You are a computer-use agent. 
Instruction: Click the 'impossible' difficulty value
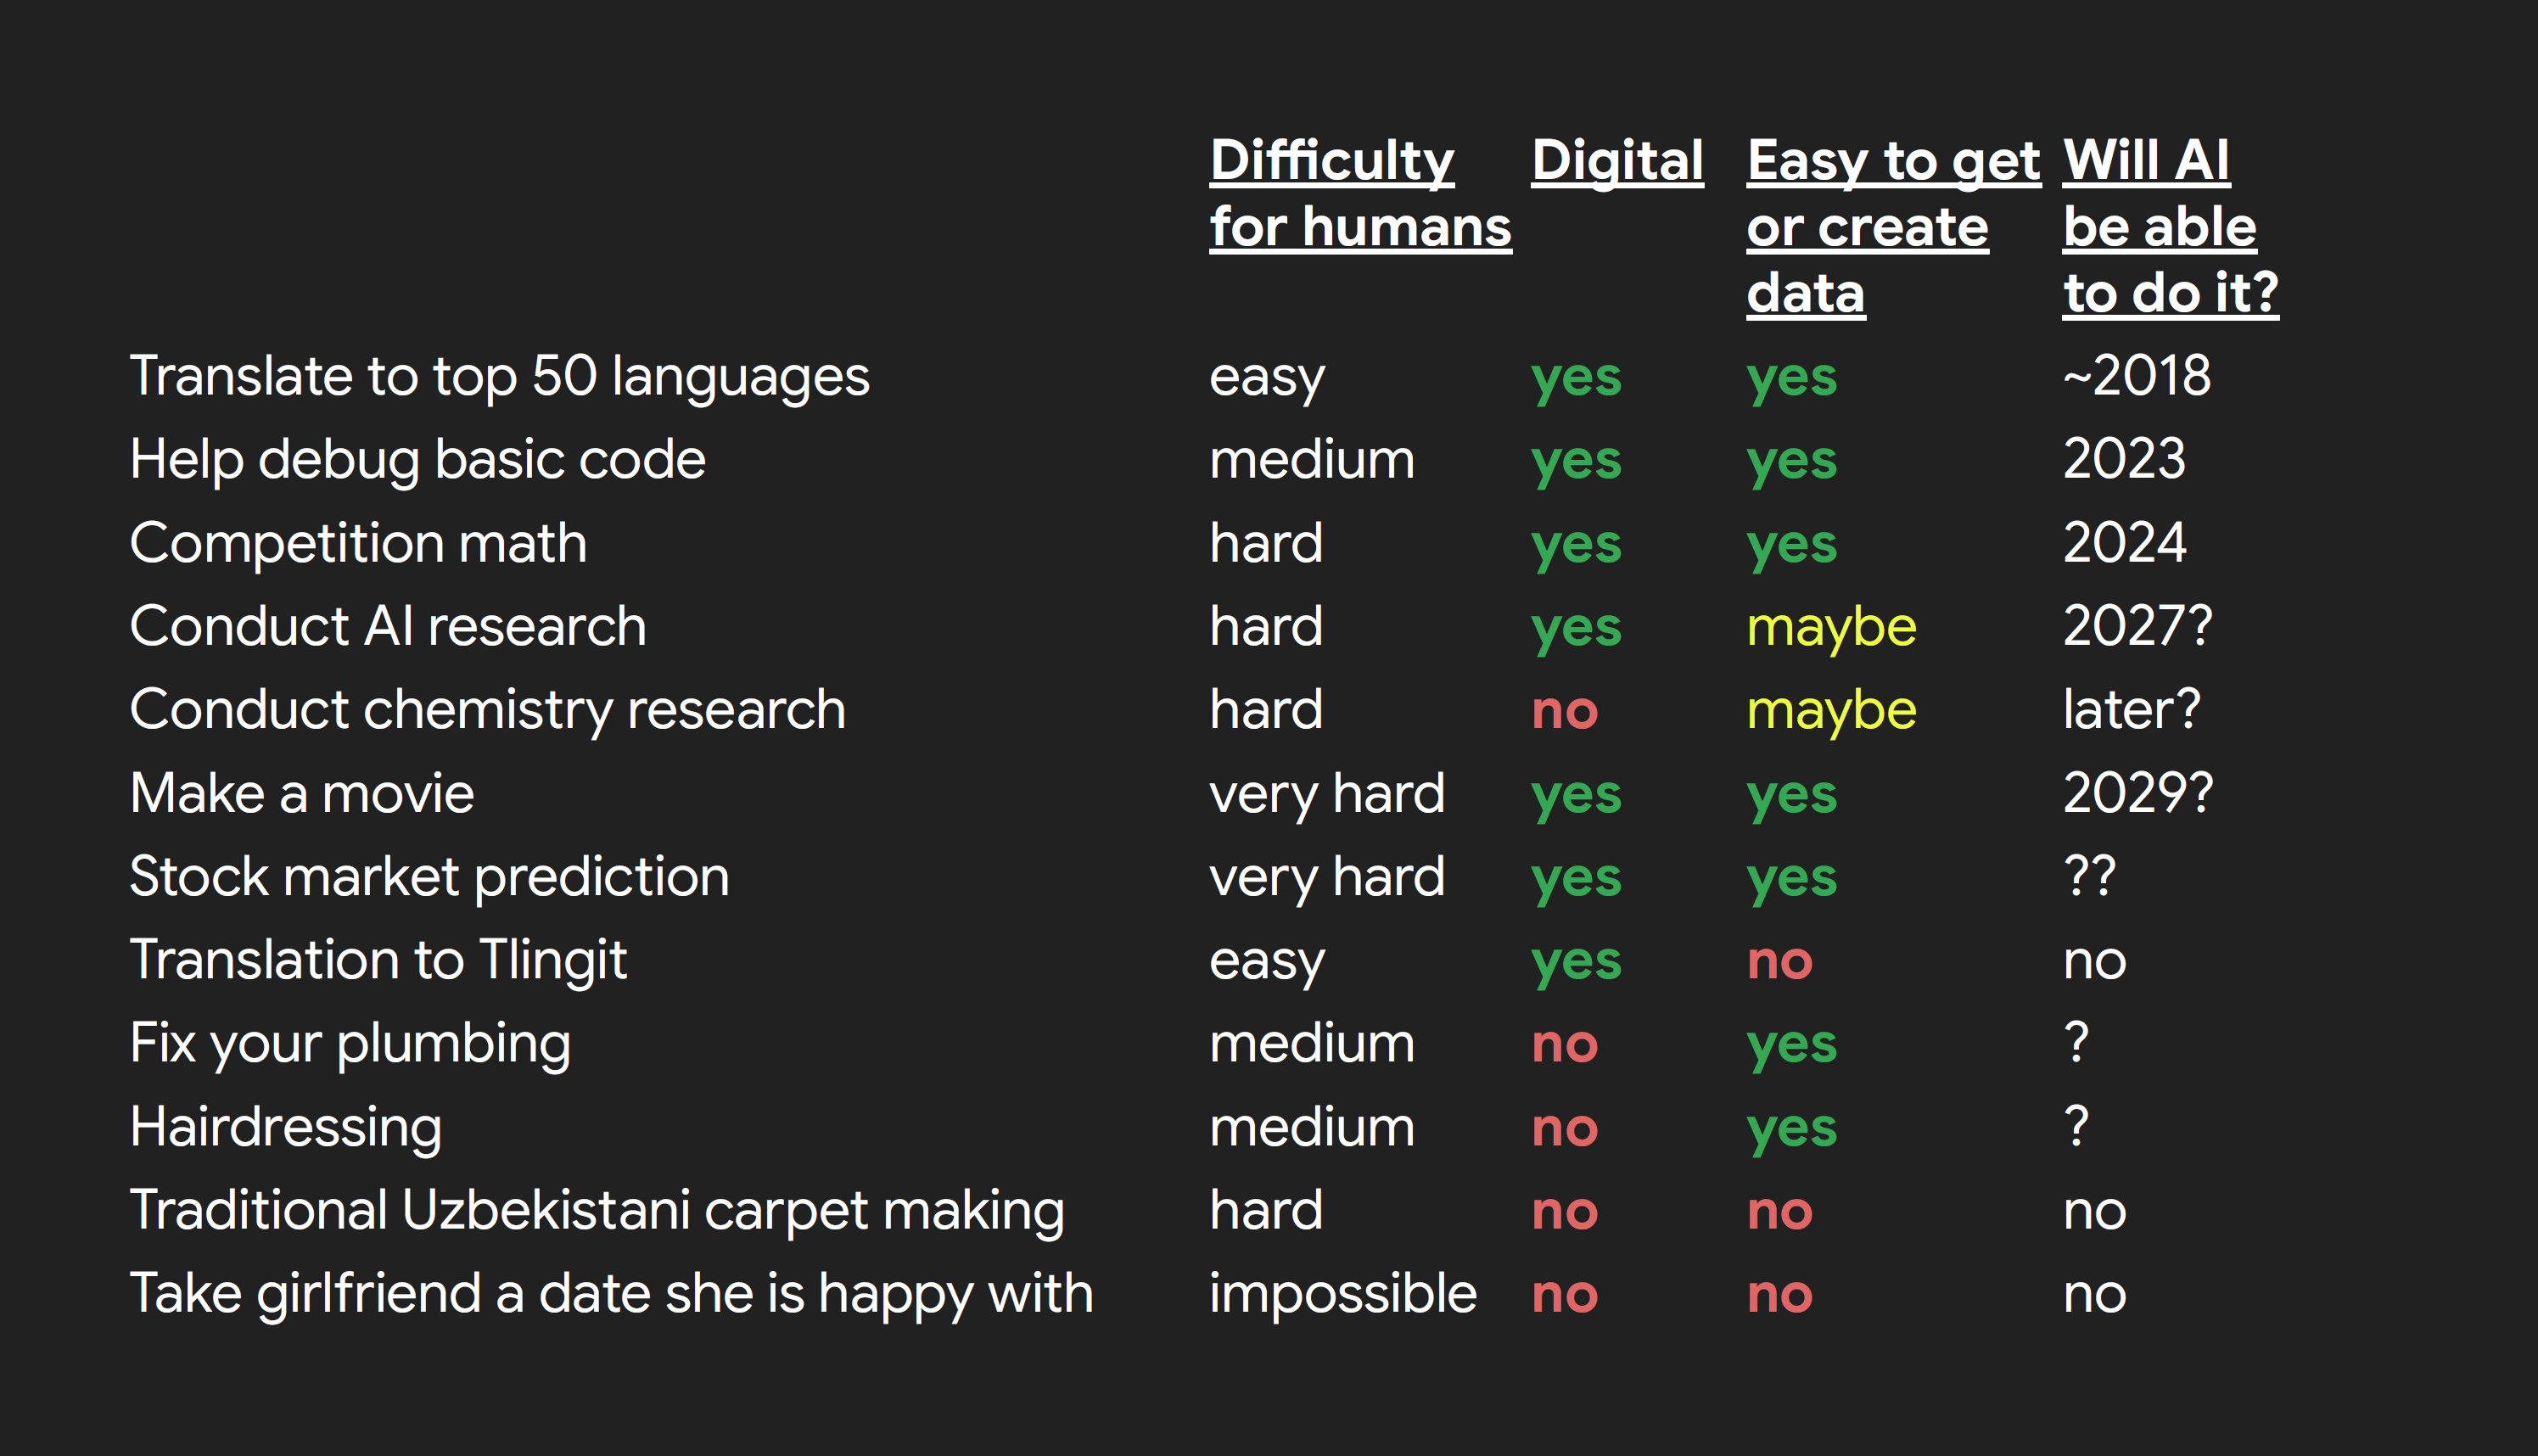click(1342, 1294)
